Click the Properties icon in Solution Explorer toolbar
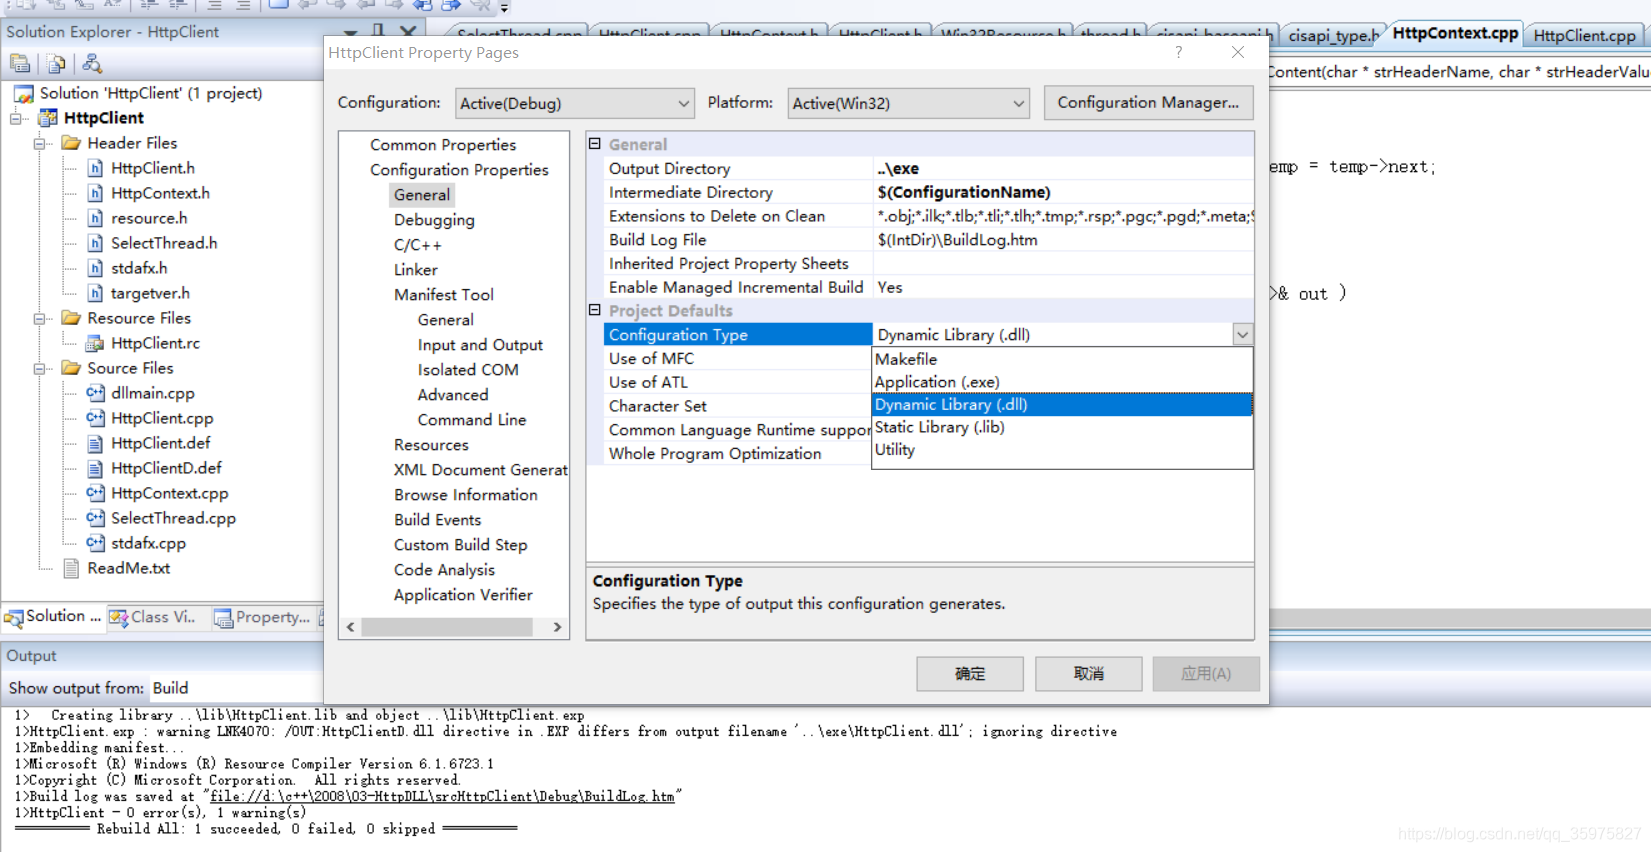This screenshot has height=852, width=1651. 20,64
